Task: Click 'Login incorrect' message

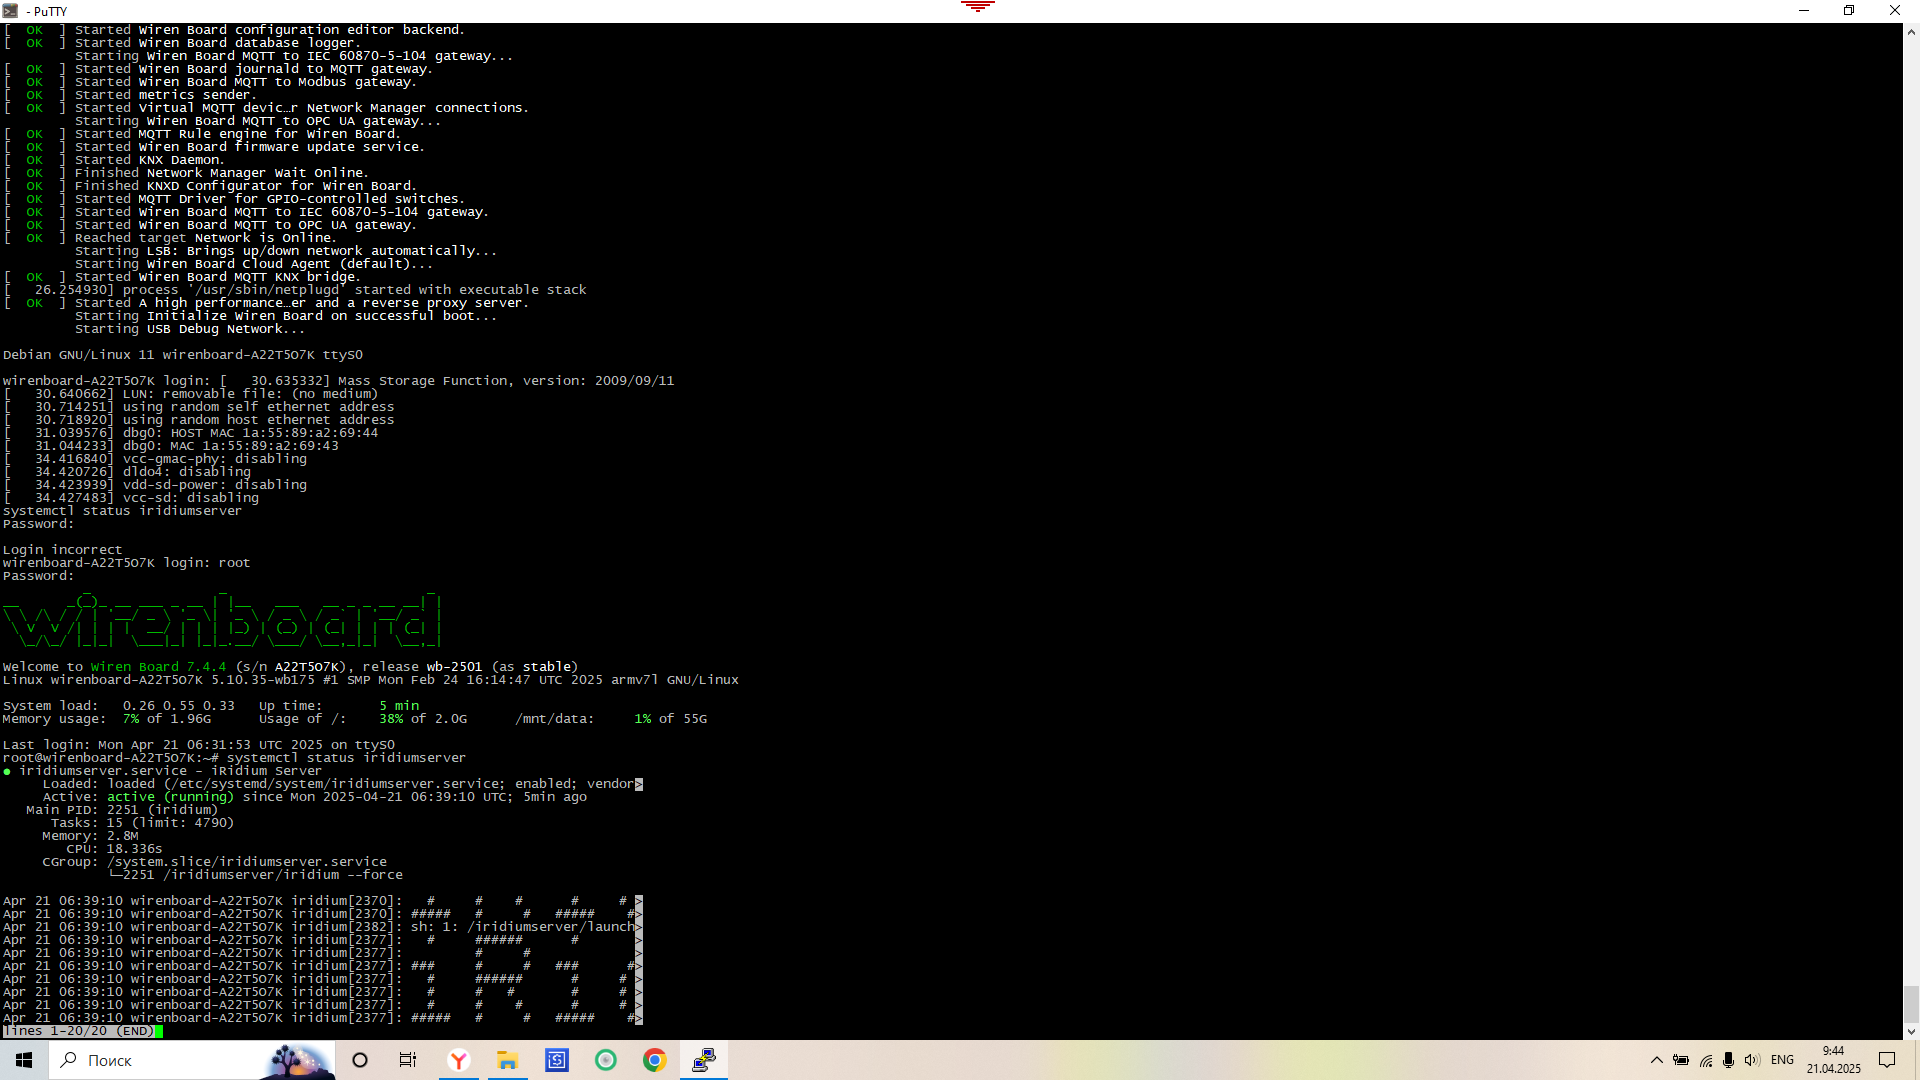Action: pyautogui.click(x=62, y=550)
